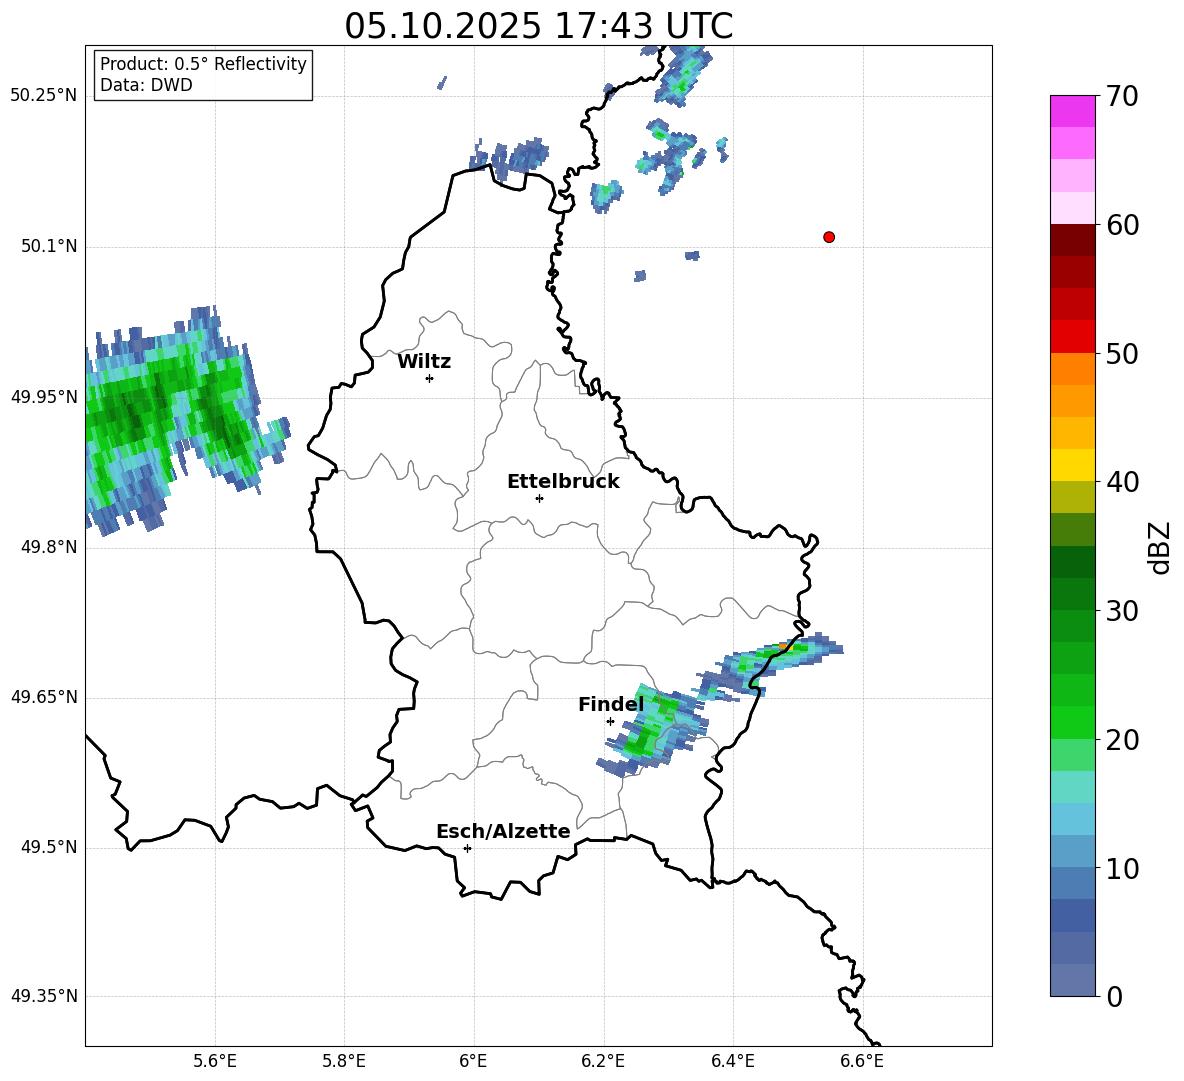Viewport: 1184px width, 1081px height.
Task: Click the Product: 0.5° Reflectivity text
Action: click(x=203, y=64)
